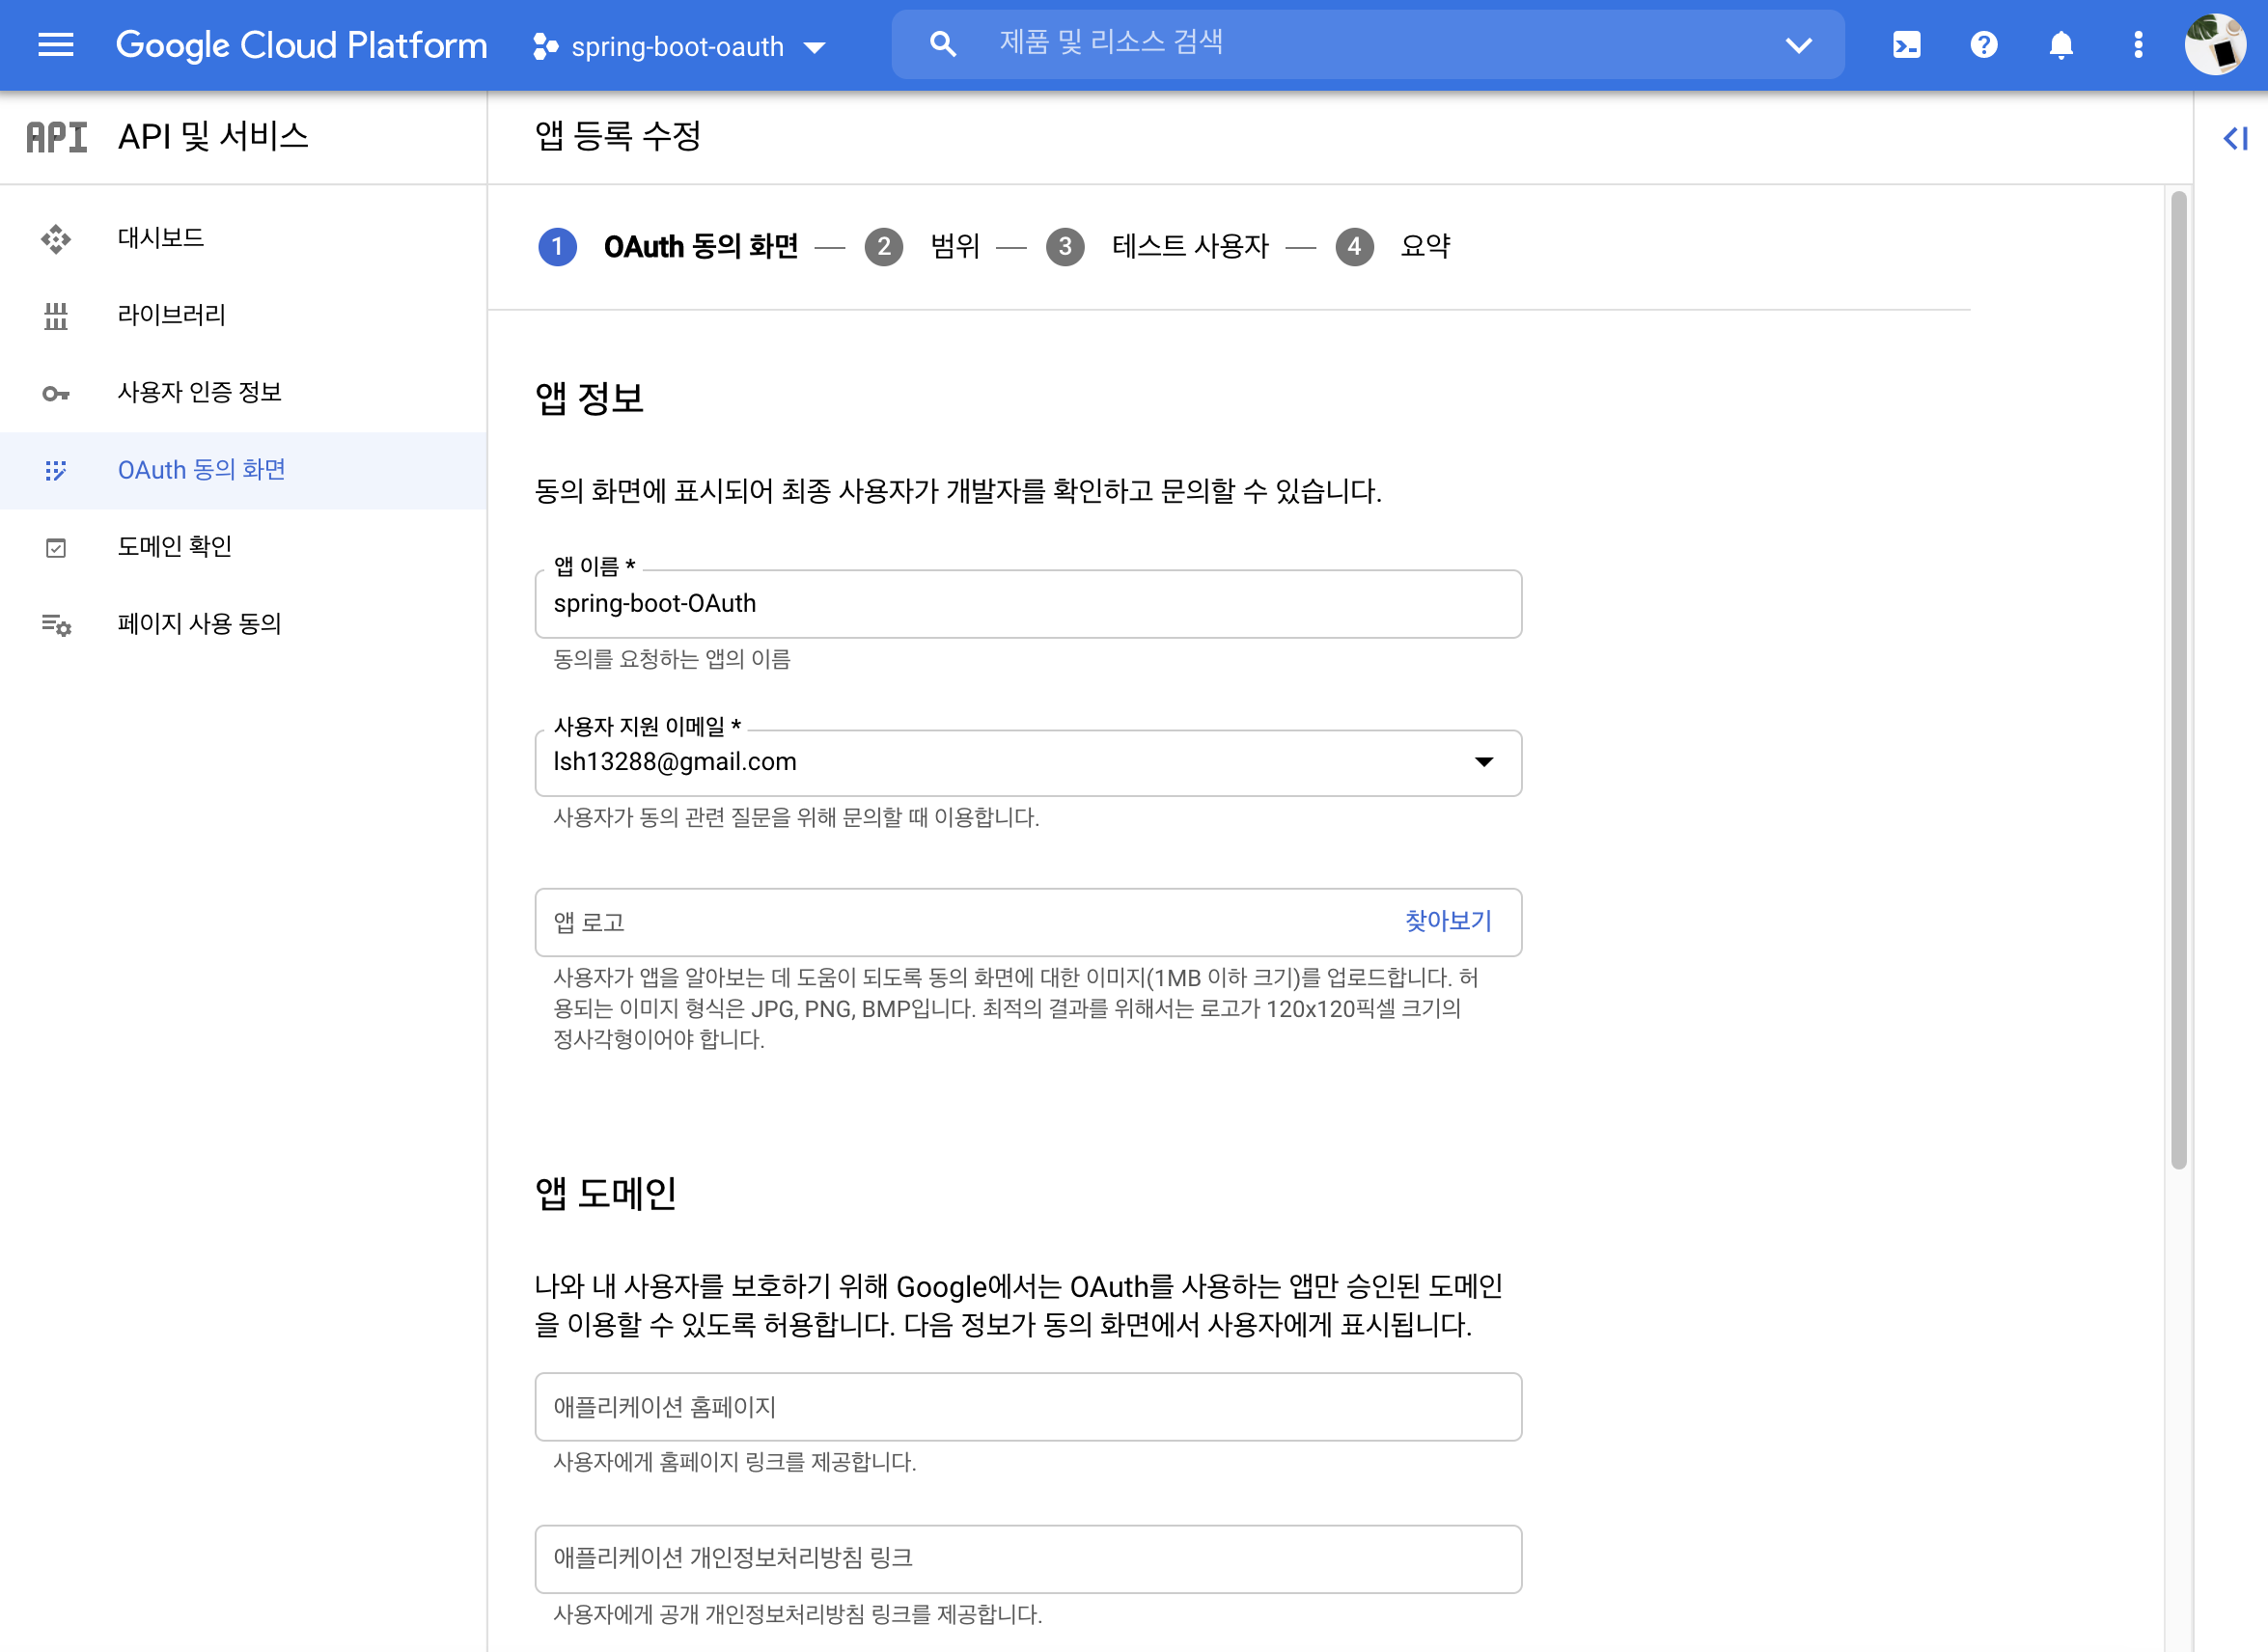Click the search magnifier icon
The height and width of the screenshot is (1652, 2268).
point(942,44)
